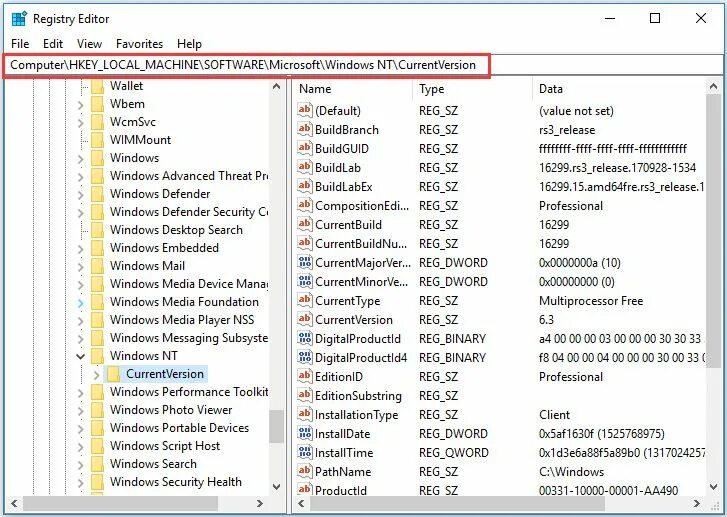Click the DWORD icon beside InstallDate

click(x=305, y=433)
